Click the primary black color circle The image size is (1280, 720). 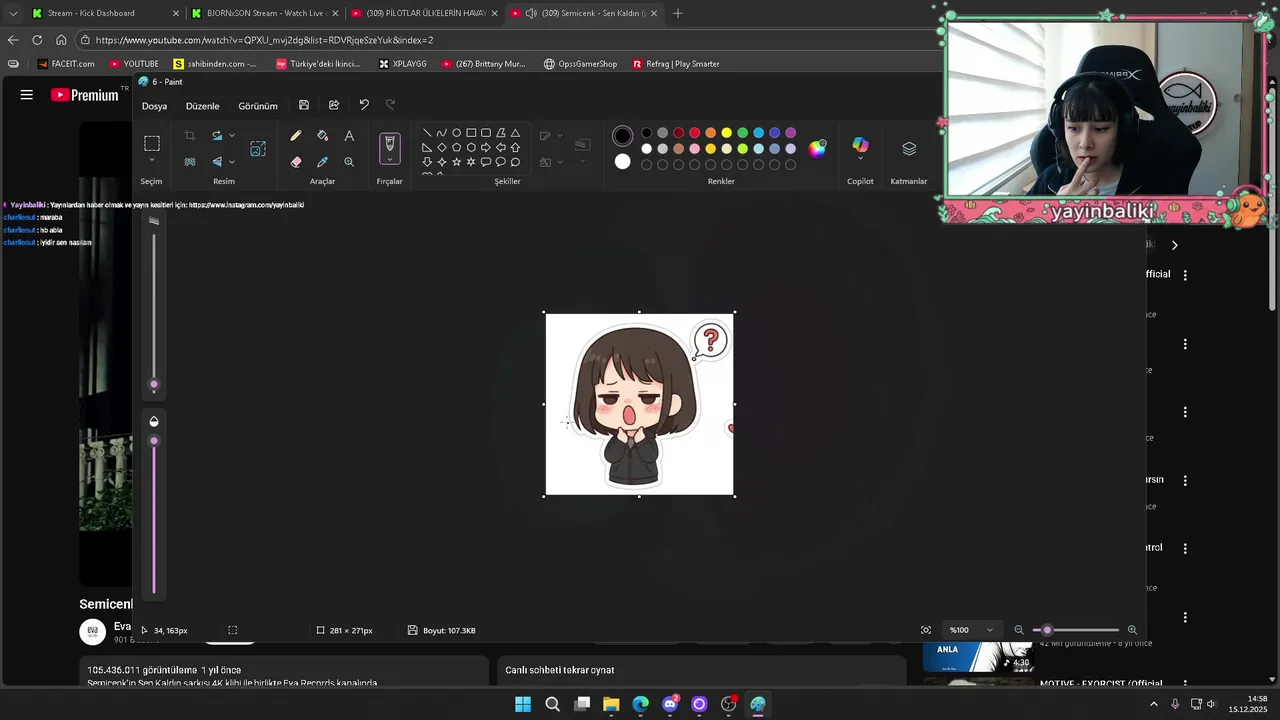click(x=622, y=136)
